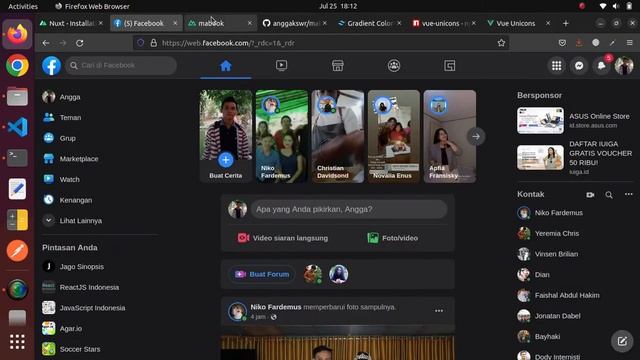Search contacts magnifier icon in Kontak
The width and height of the screenshot is (640, 360).
tap(609, 195)
